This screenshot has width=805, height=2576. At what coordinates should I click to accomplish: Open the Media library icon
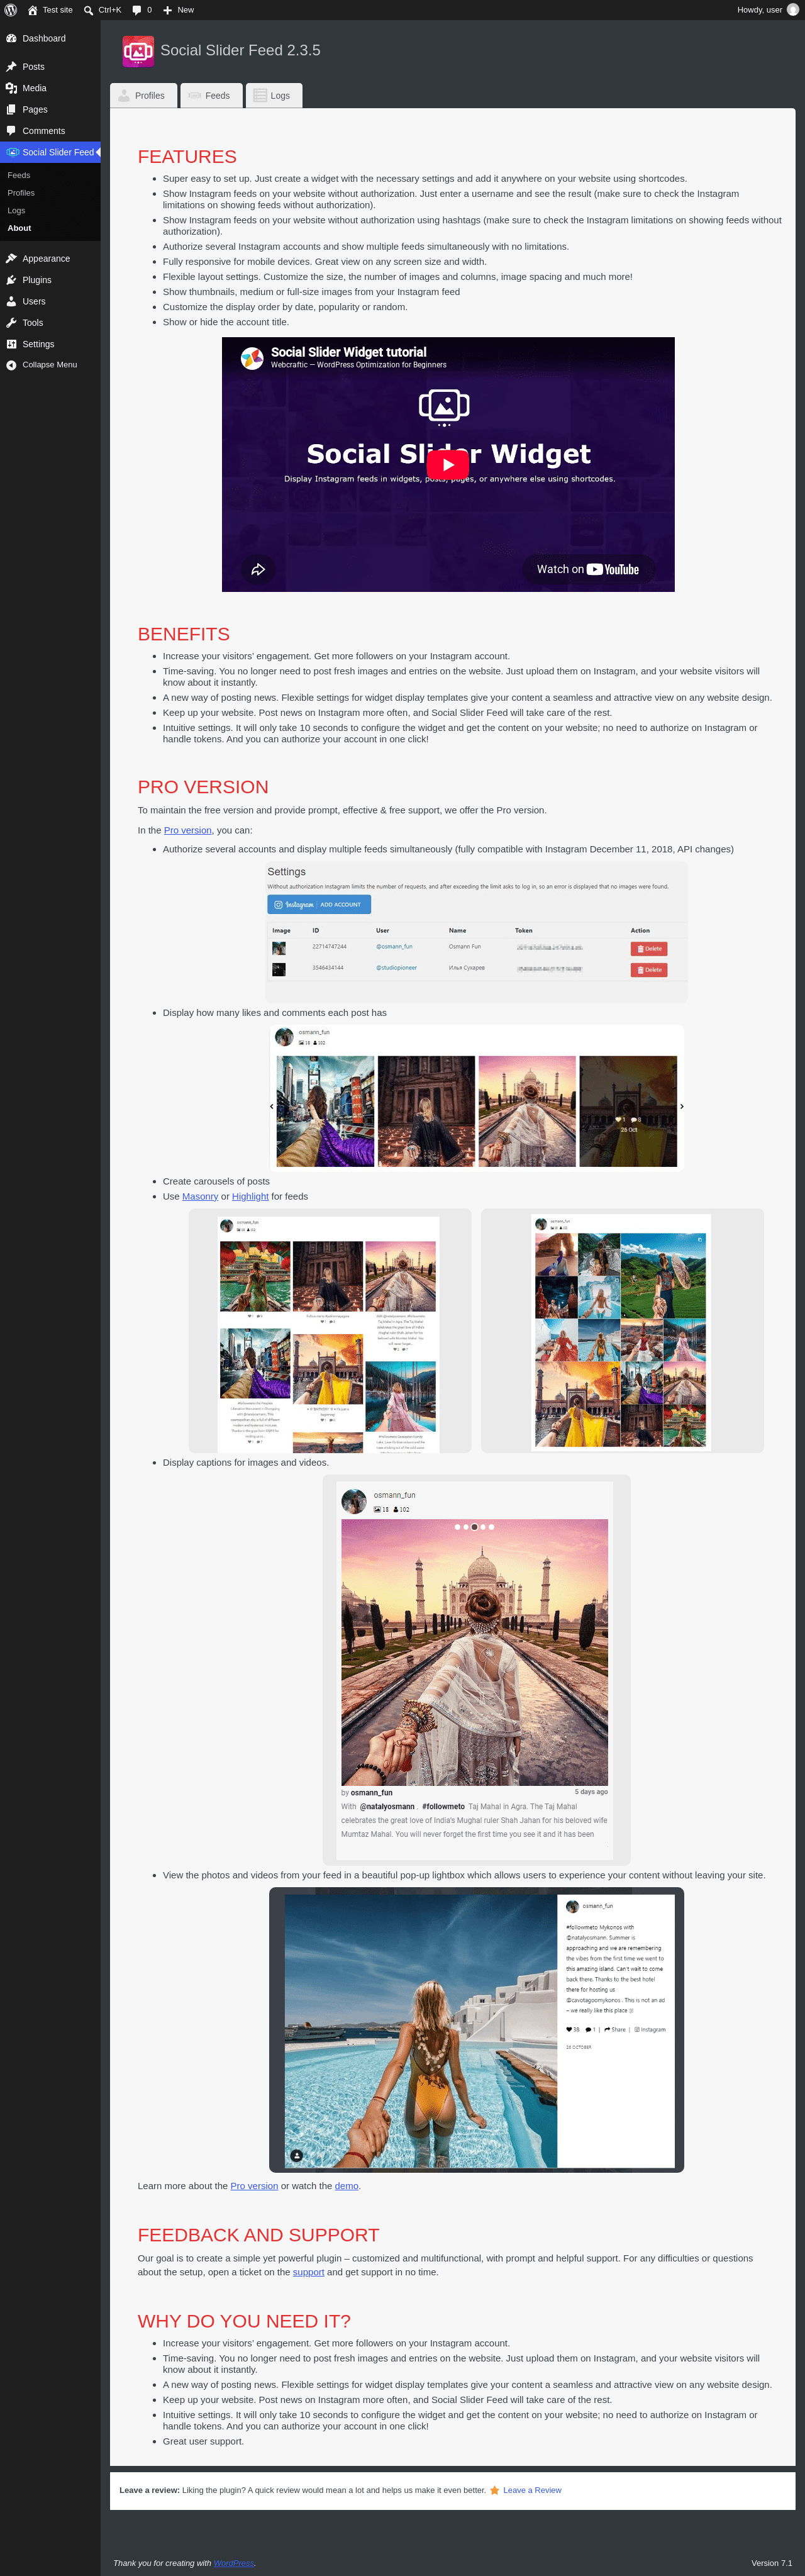(x=11, y=88)
